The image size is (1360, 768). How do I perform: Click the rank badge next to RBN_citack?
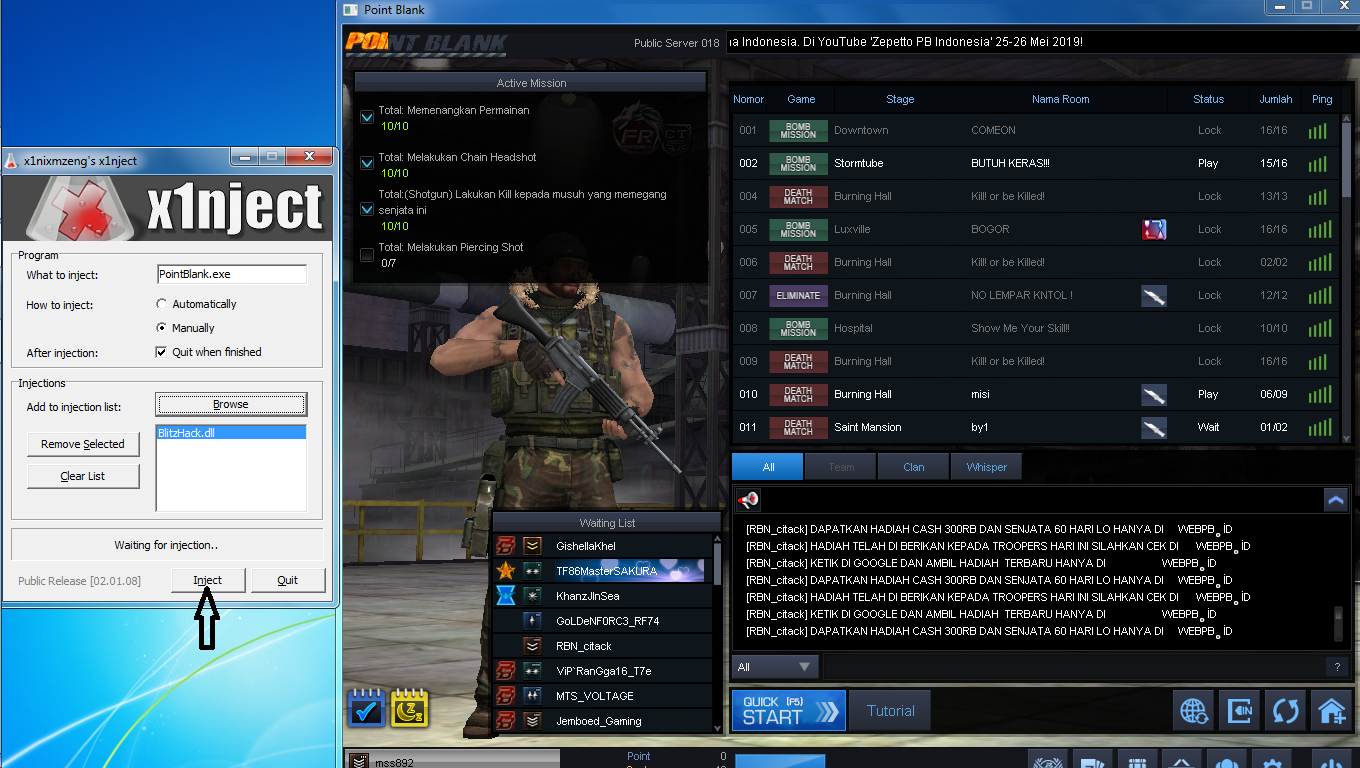pos(533,646)
